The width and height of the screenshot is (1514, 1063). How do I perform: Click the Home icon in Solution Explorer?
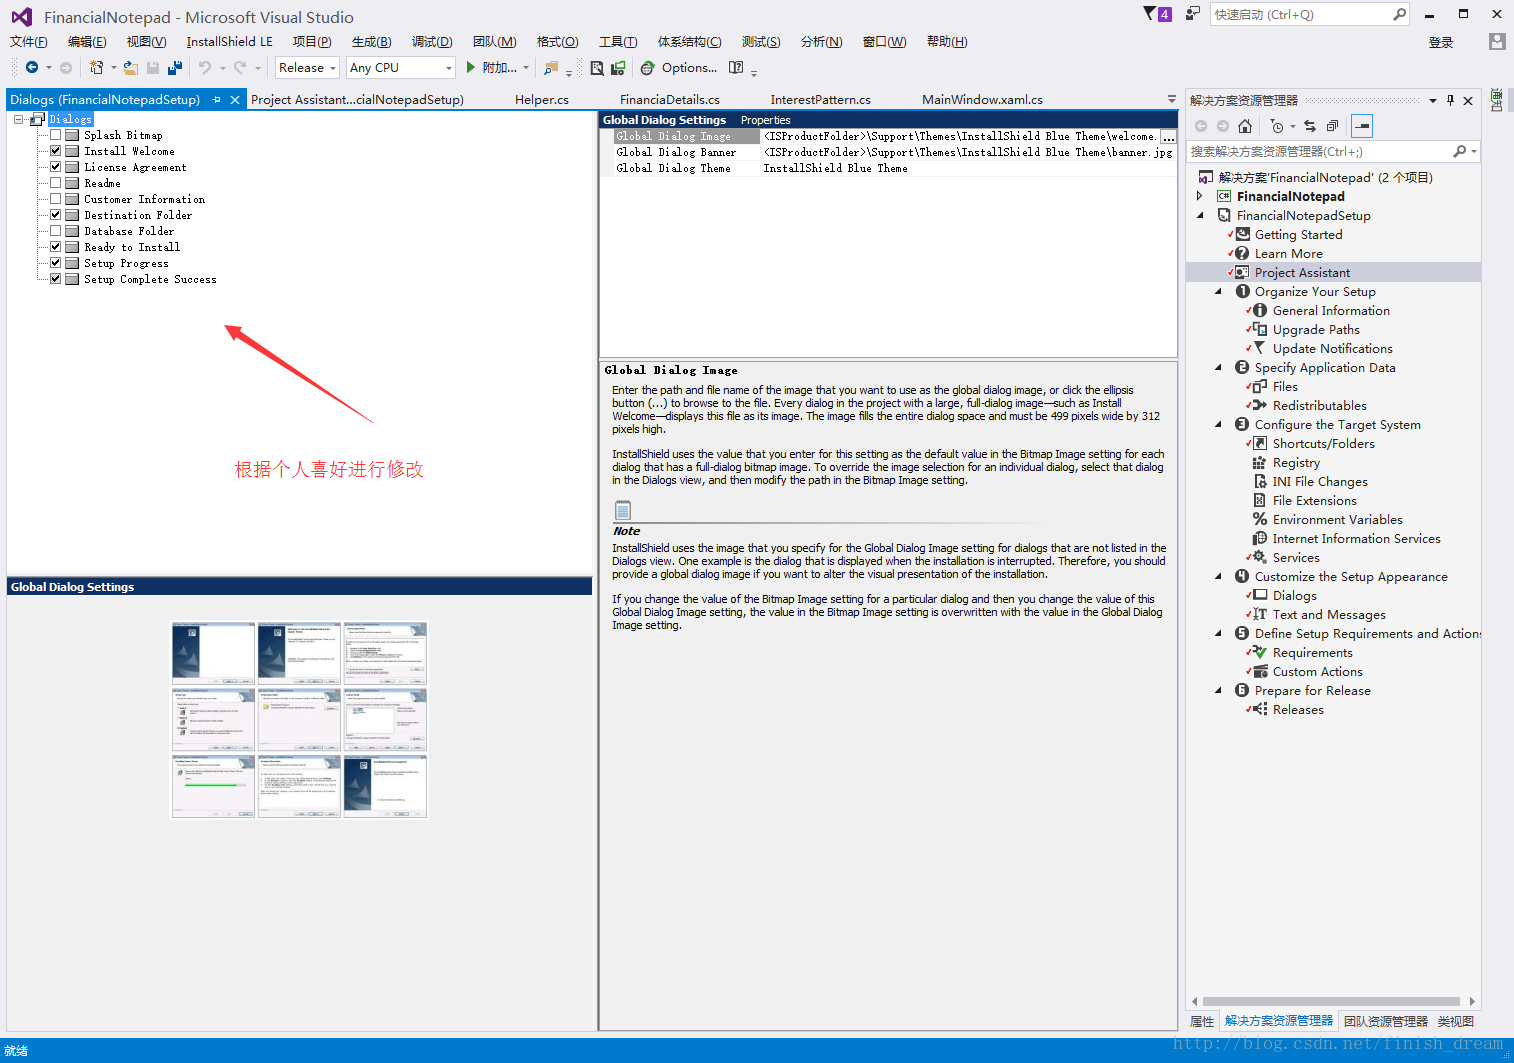click(x=1245, y=126)
